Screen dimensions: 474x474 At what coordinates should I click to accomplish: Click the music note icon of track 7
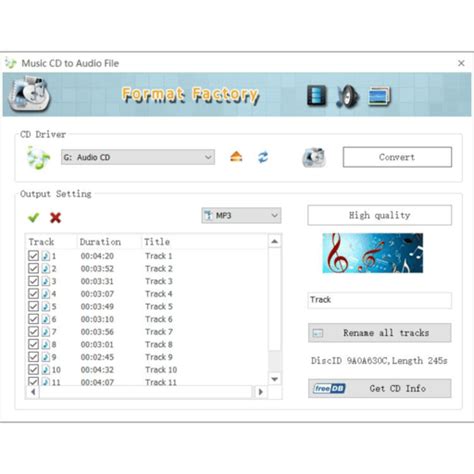coord(46,332)
